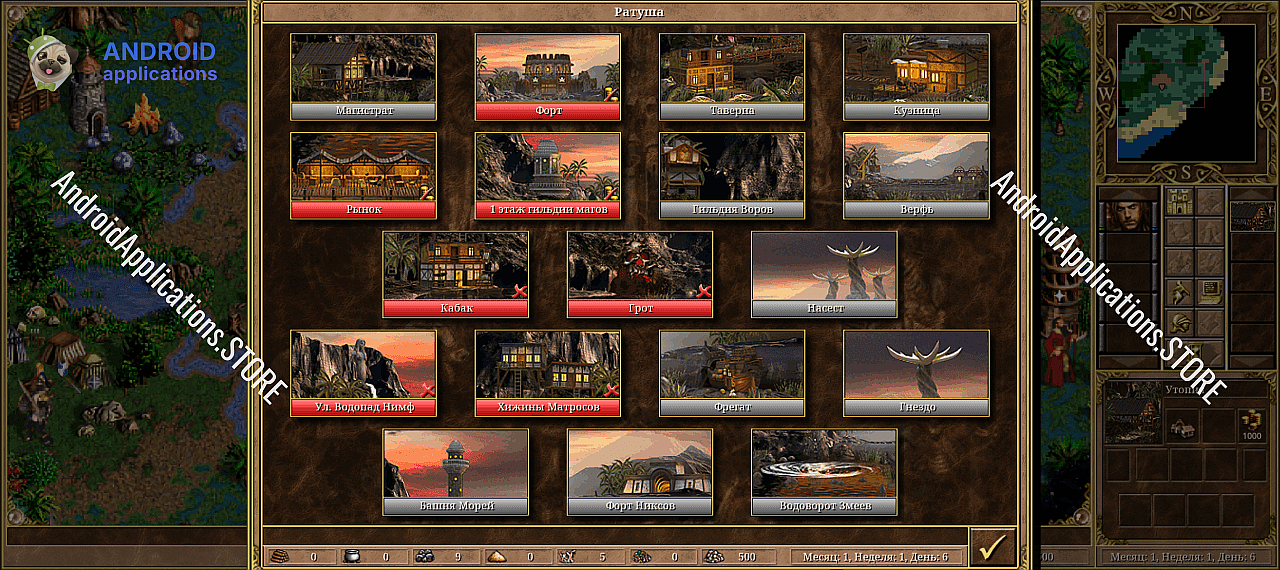Select the Форт building card
1280x570 pixels.
click(x=547, y=76)
